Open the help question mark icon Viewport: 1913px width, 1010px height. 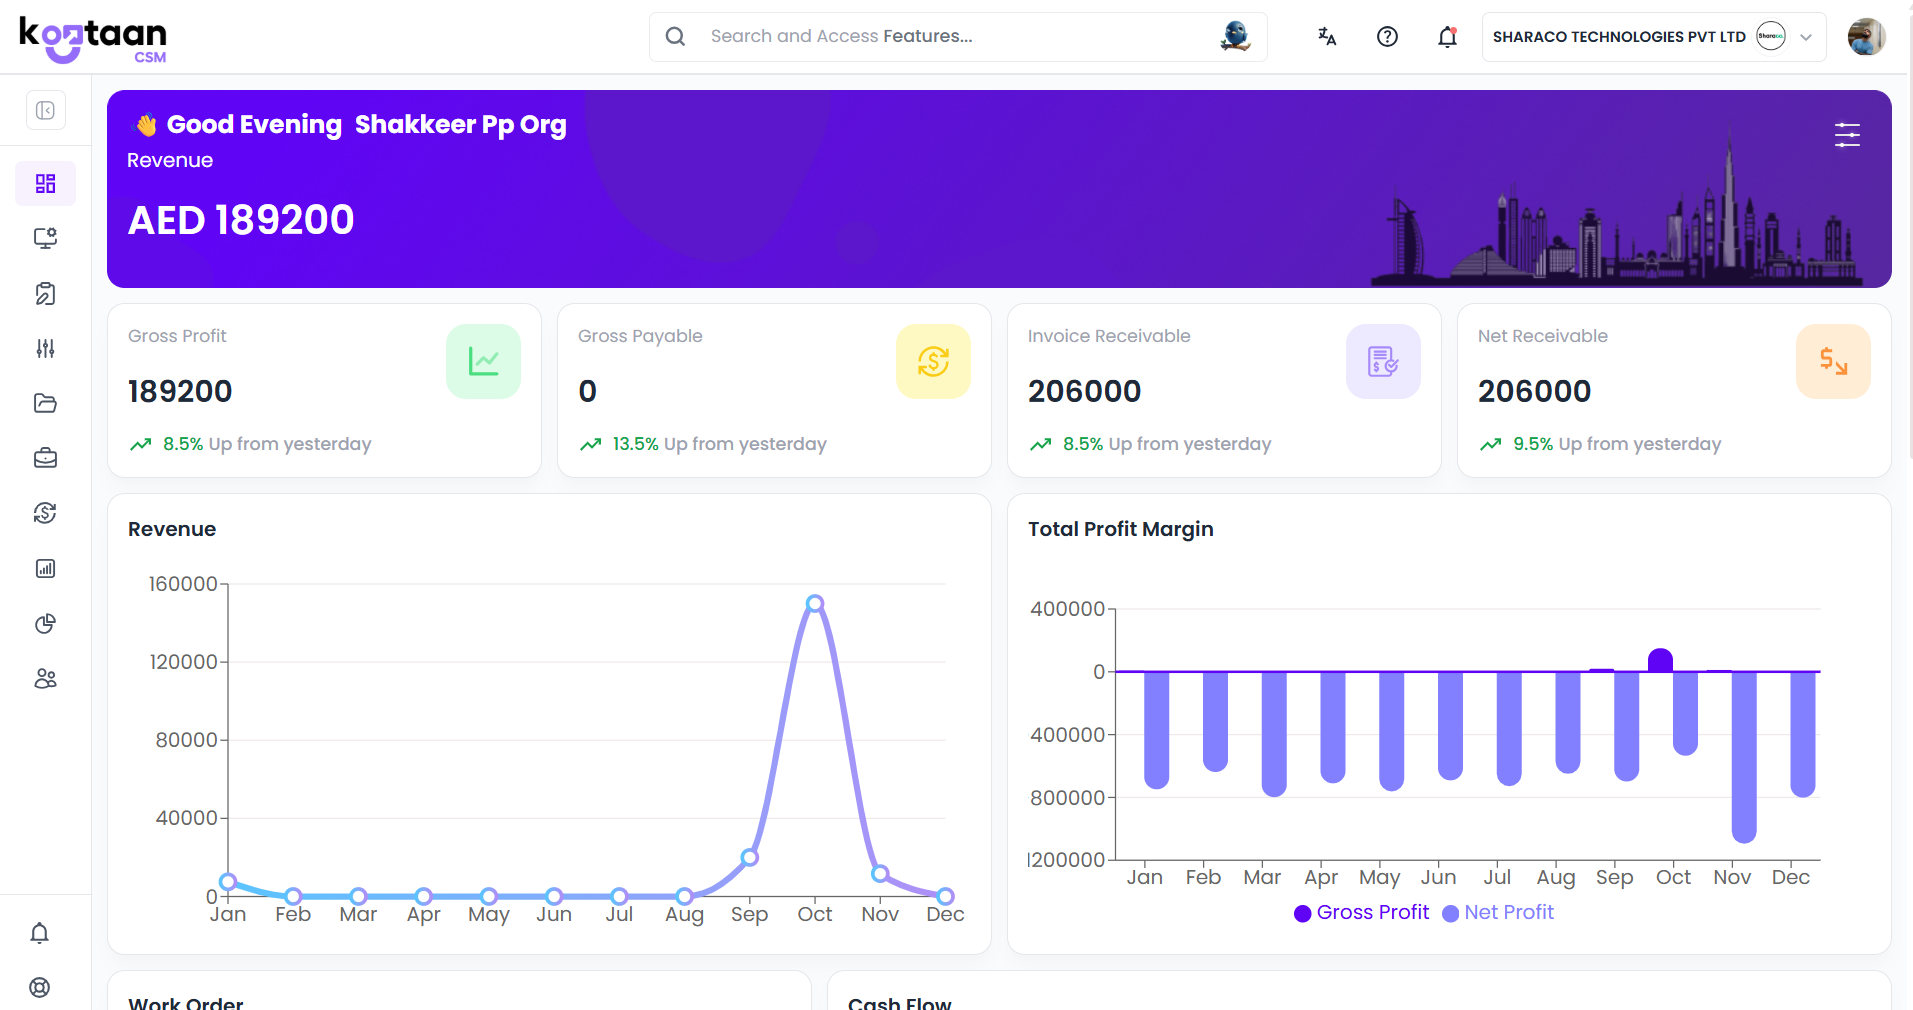tap(1387, 36)
